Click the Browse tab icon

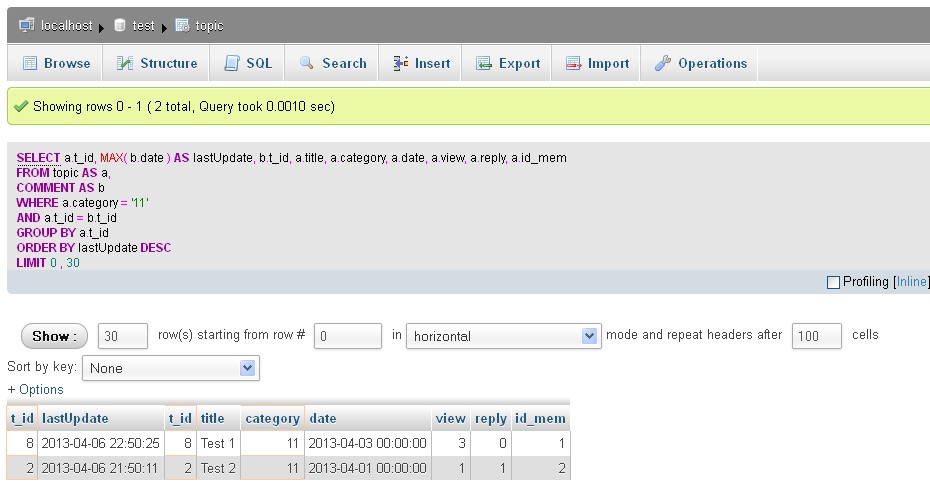coord(30,63)
